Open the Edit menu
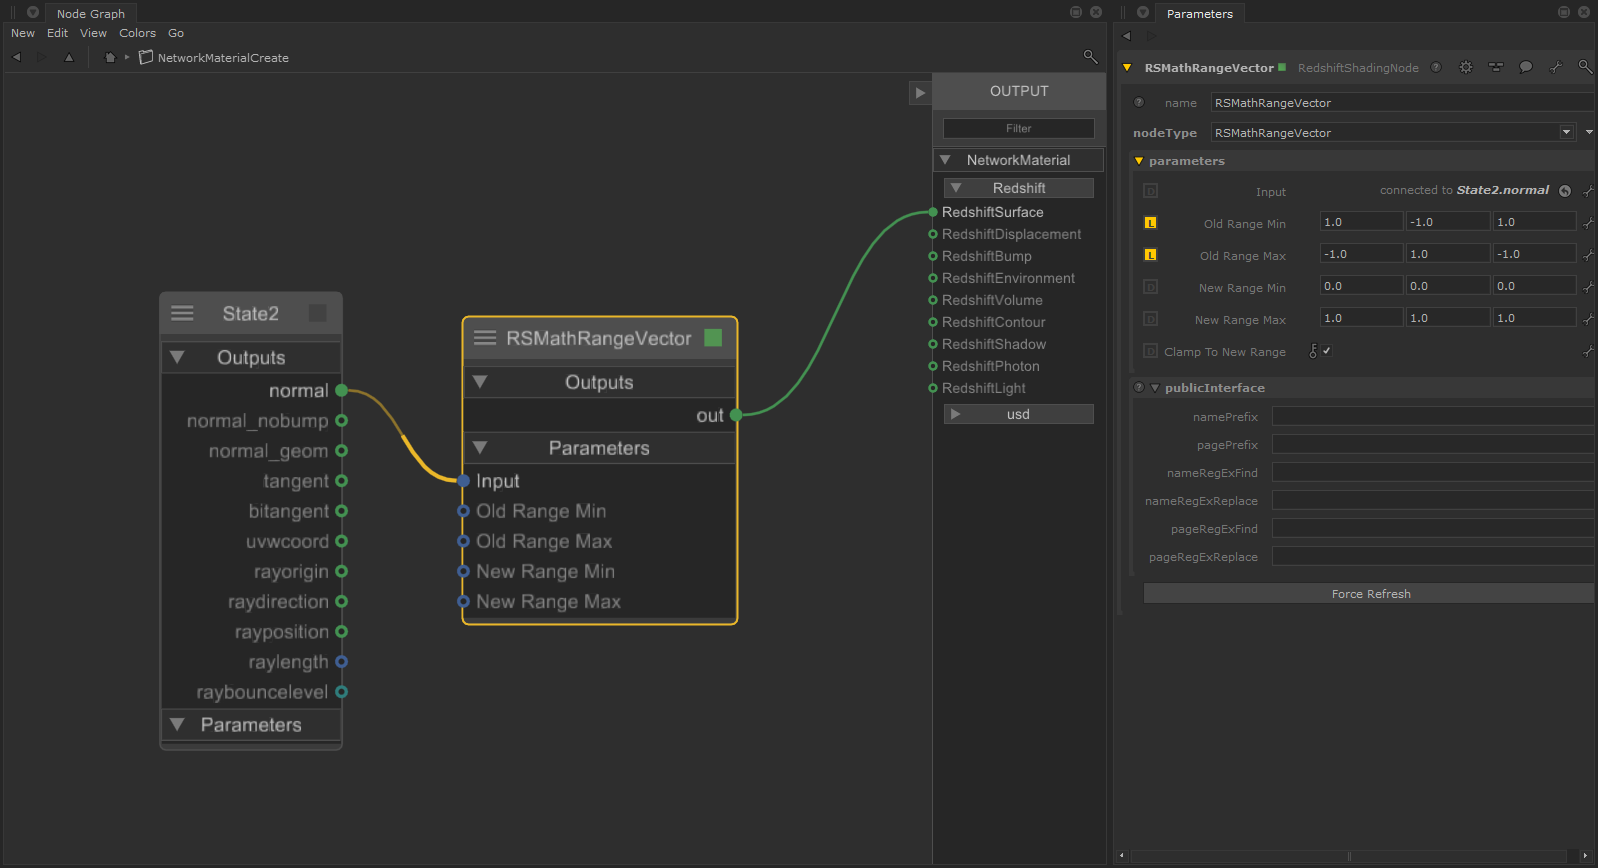 coord(57,33)
